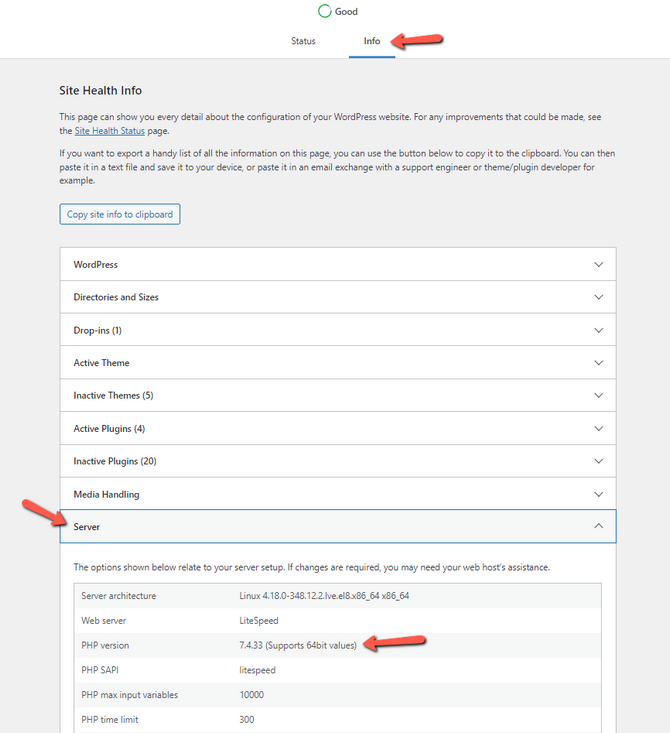Collapse the Server section chevron
The height and width of the screenshot is (733, 670).
[598, 526]
